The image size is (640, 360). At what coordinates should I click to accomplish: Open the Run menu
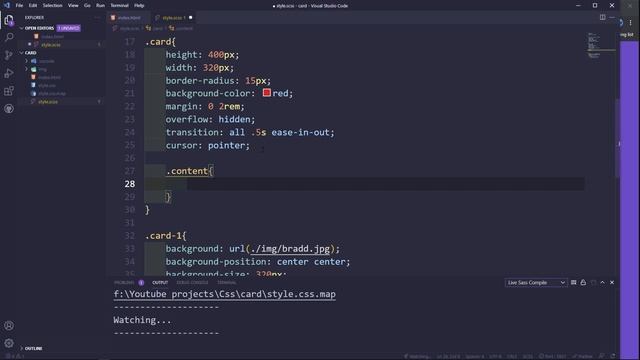tap(100, 5)
